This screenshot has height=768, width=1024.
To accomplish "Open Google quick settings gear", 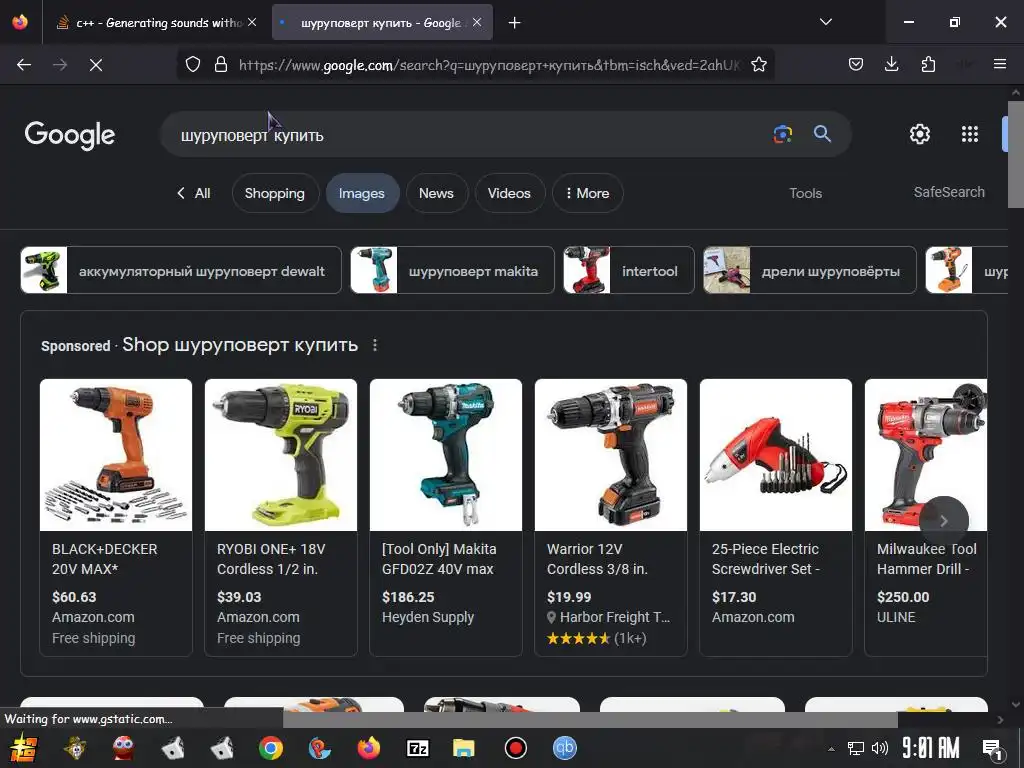I will point(920,134).
